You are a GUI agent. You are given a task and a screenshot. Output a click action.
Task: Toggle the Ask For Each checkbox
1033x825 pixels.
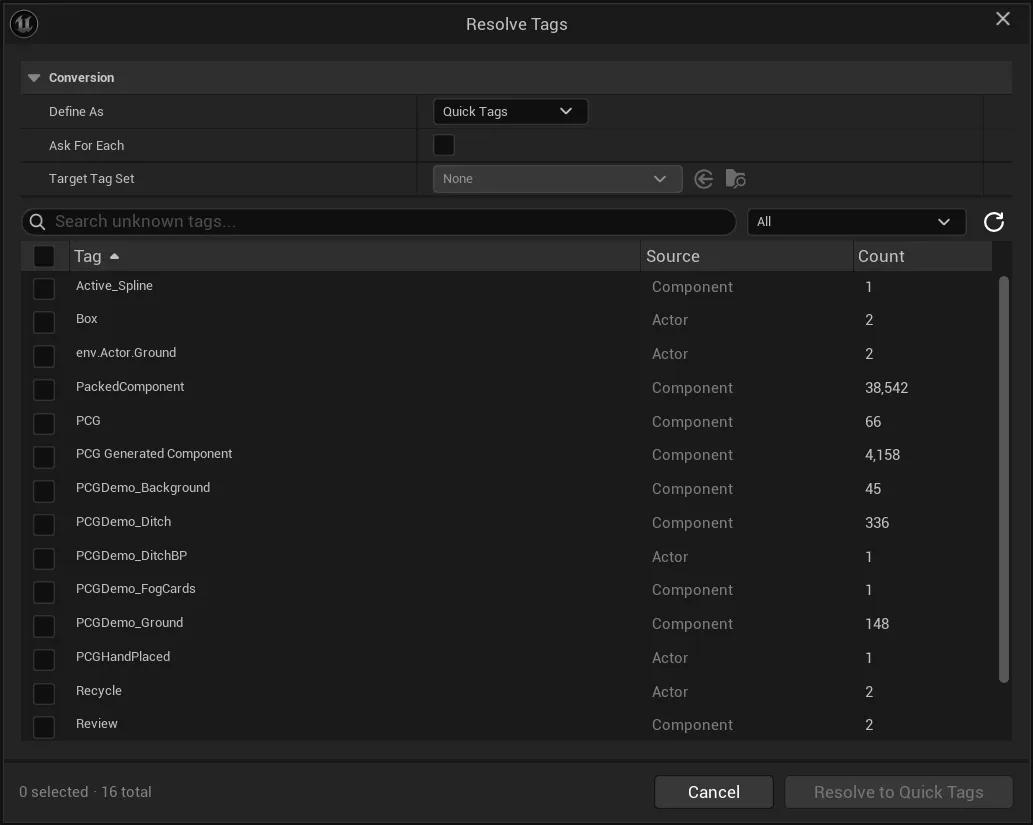[444, 145]
